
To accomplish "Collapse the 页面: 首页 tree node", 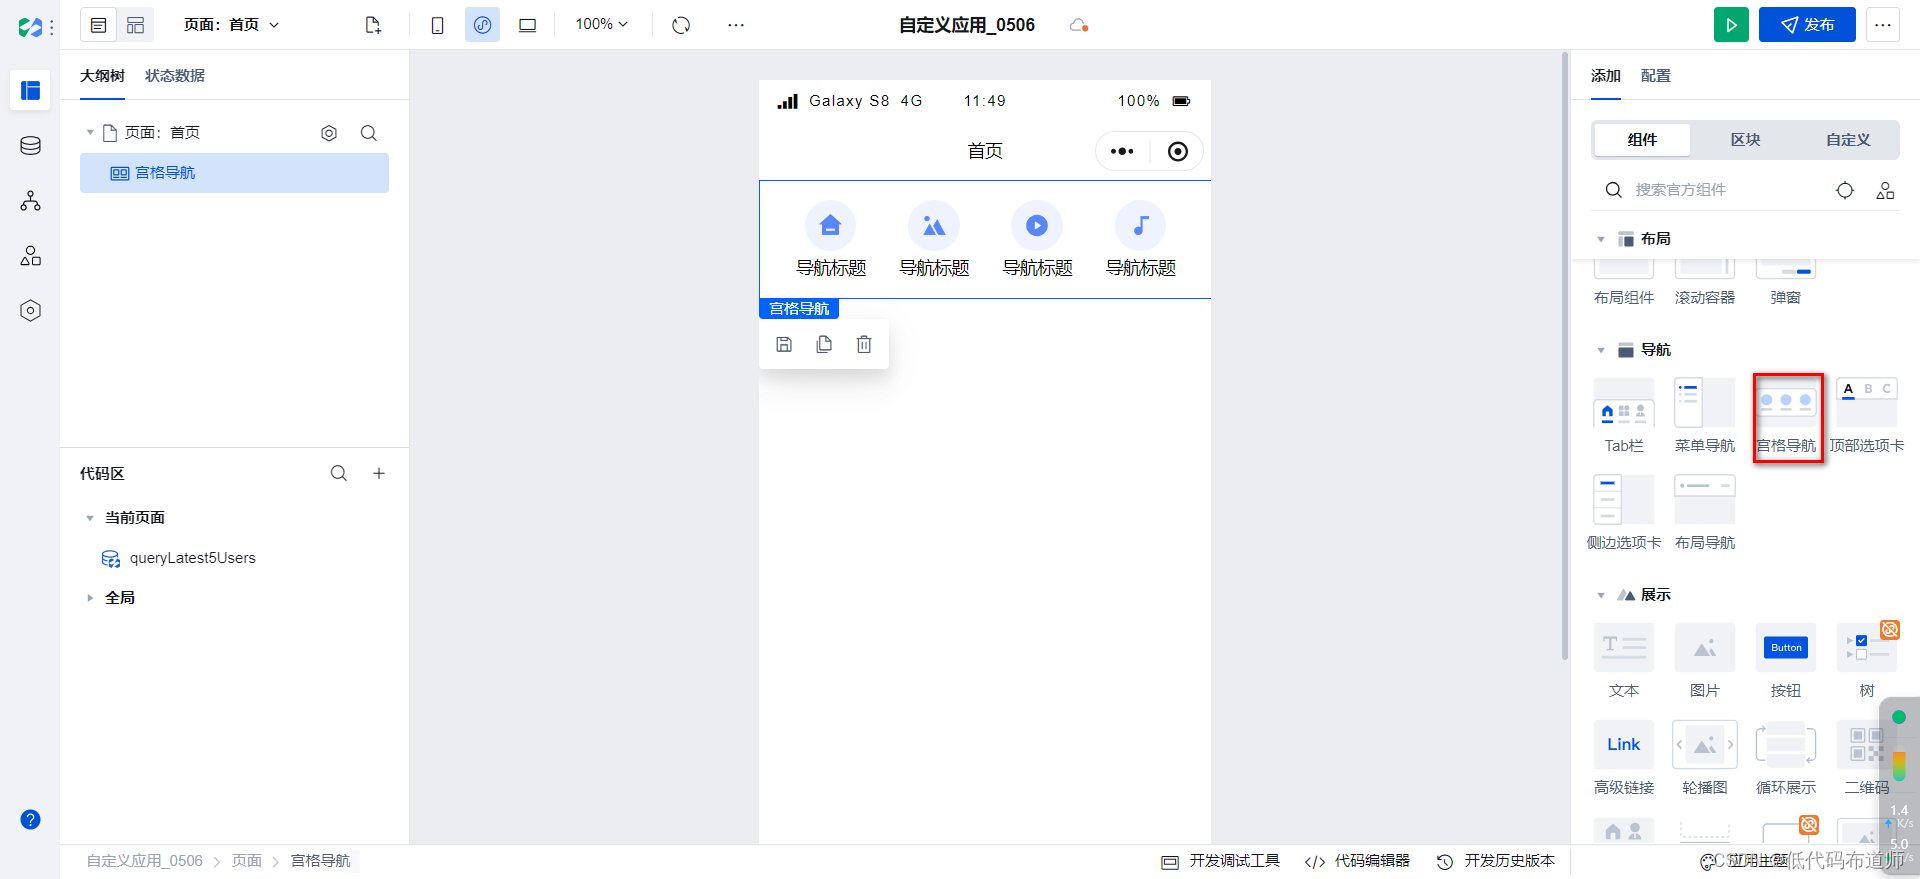I will [x=90, y=132].
